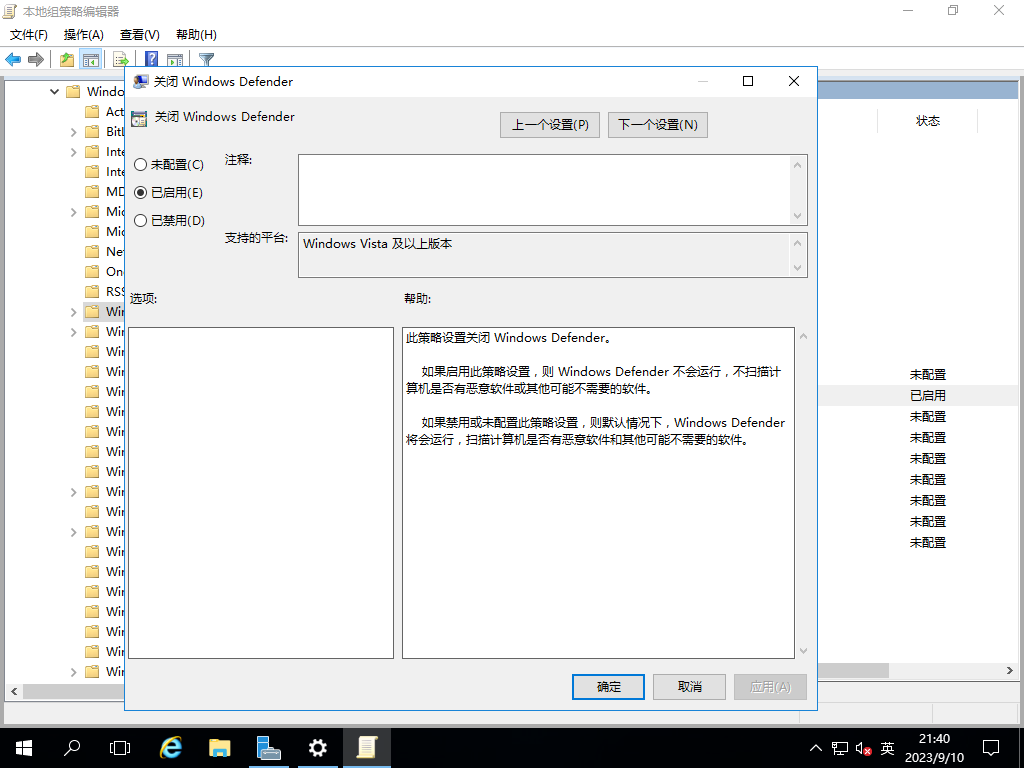
Task: Open the notification center icon
Action: click(991, 748)
